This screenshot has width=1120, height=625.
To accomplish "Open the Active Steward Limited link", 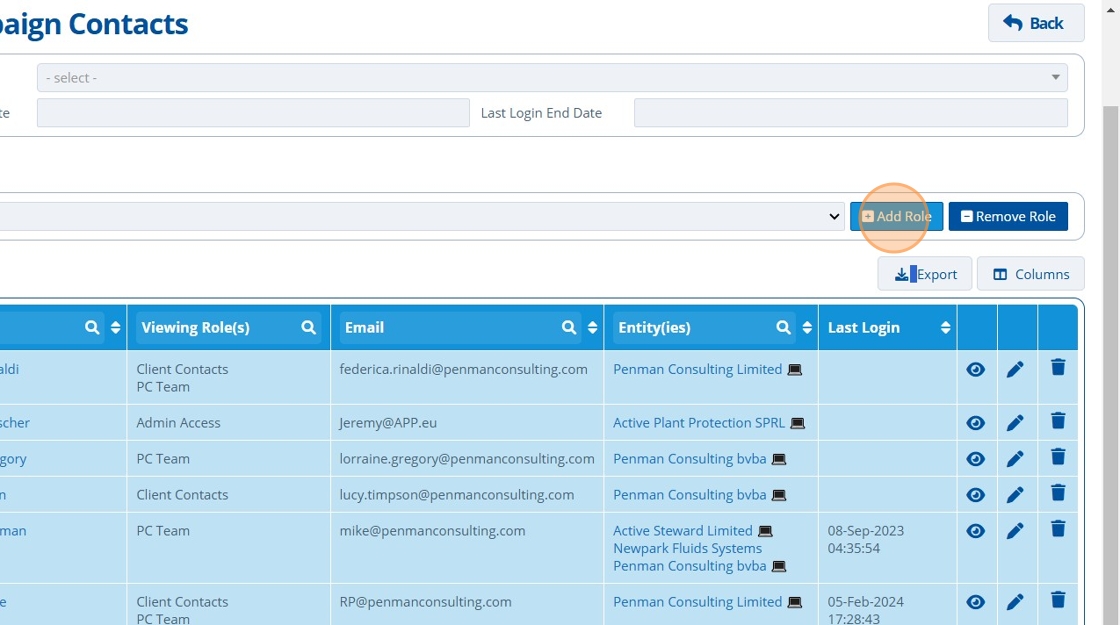I will (682, 531).
